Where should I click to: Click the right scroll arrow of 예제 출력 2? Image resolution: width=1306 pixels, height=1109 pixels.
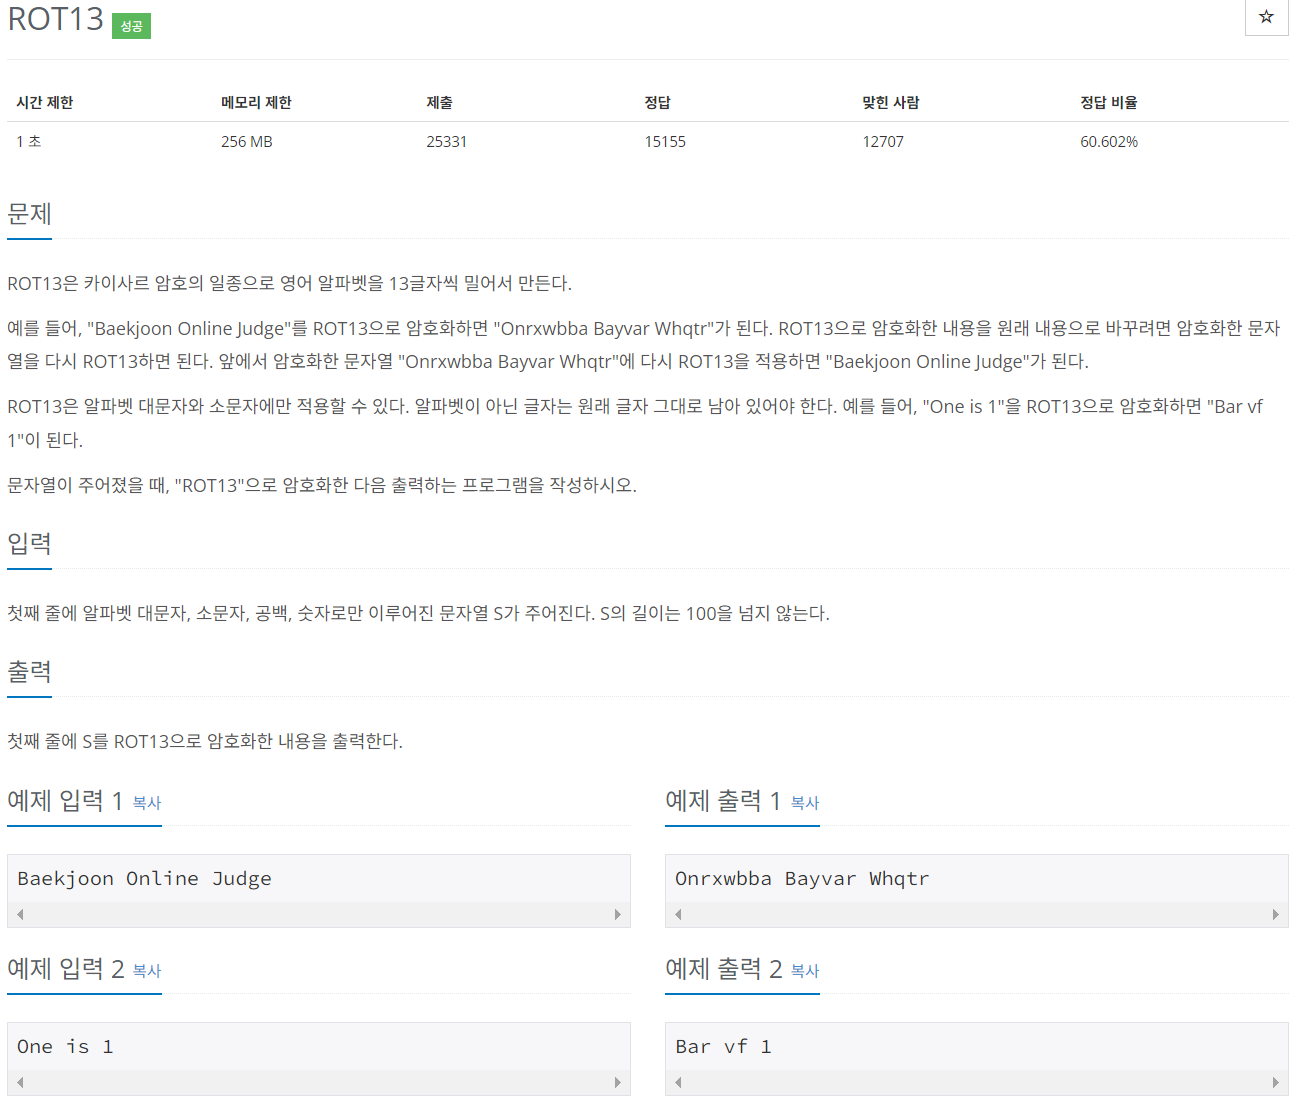pos(1276,1082)
